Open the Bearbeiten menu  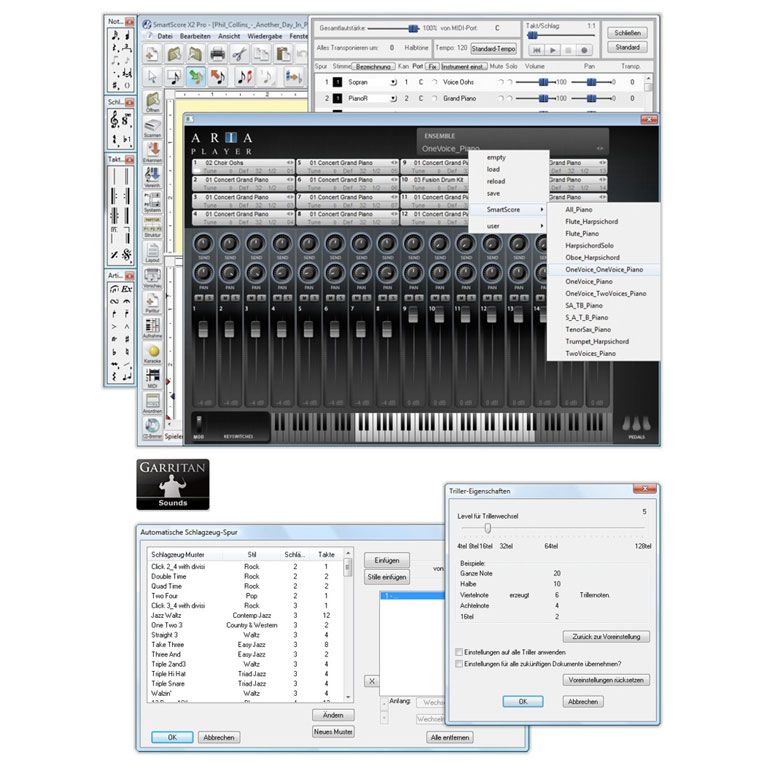[195, 36]
